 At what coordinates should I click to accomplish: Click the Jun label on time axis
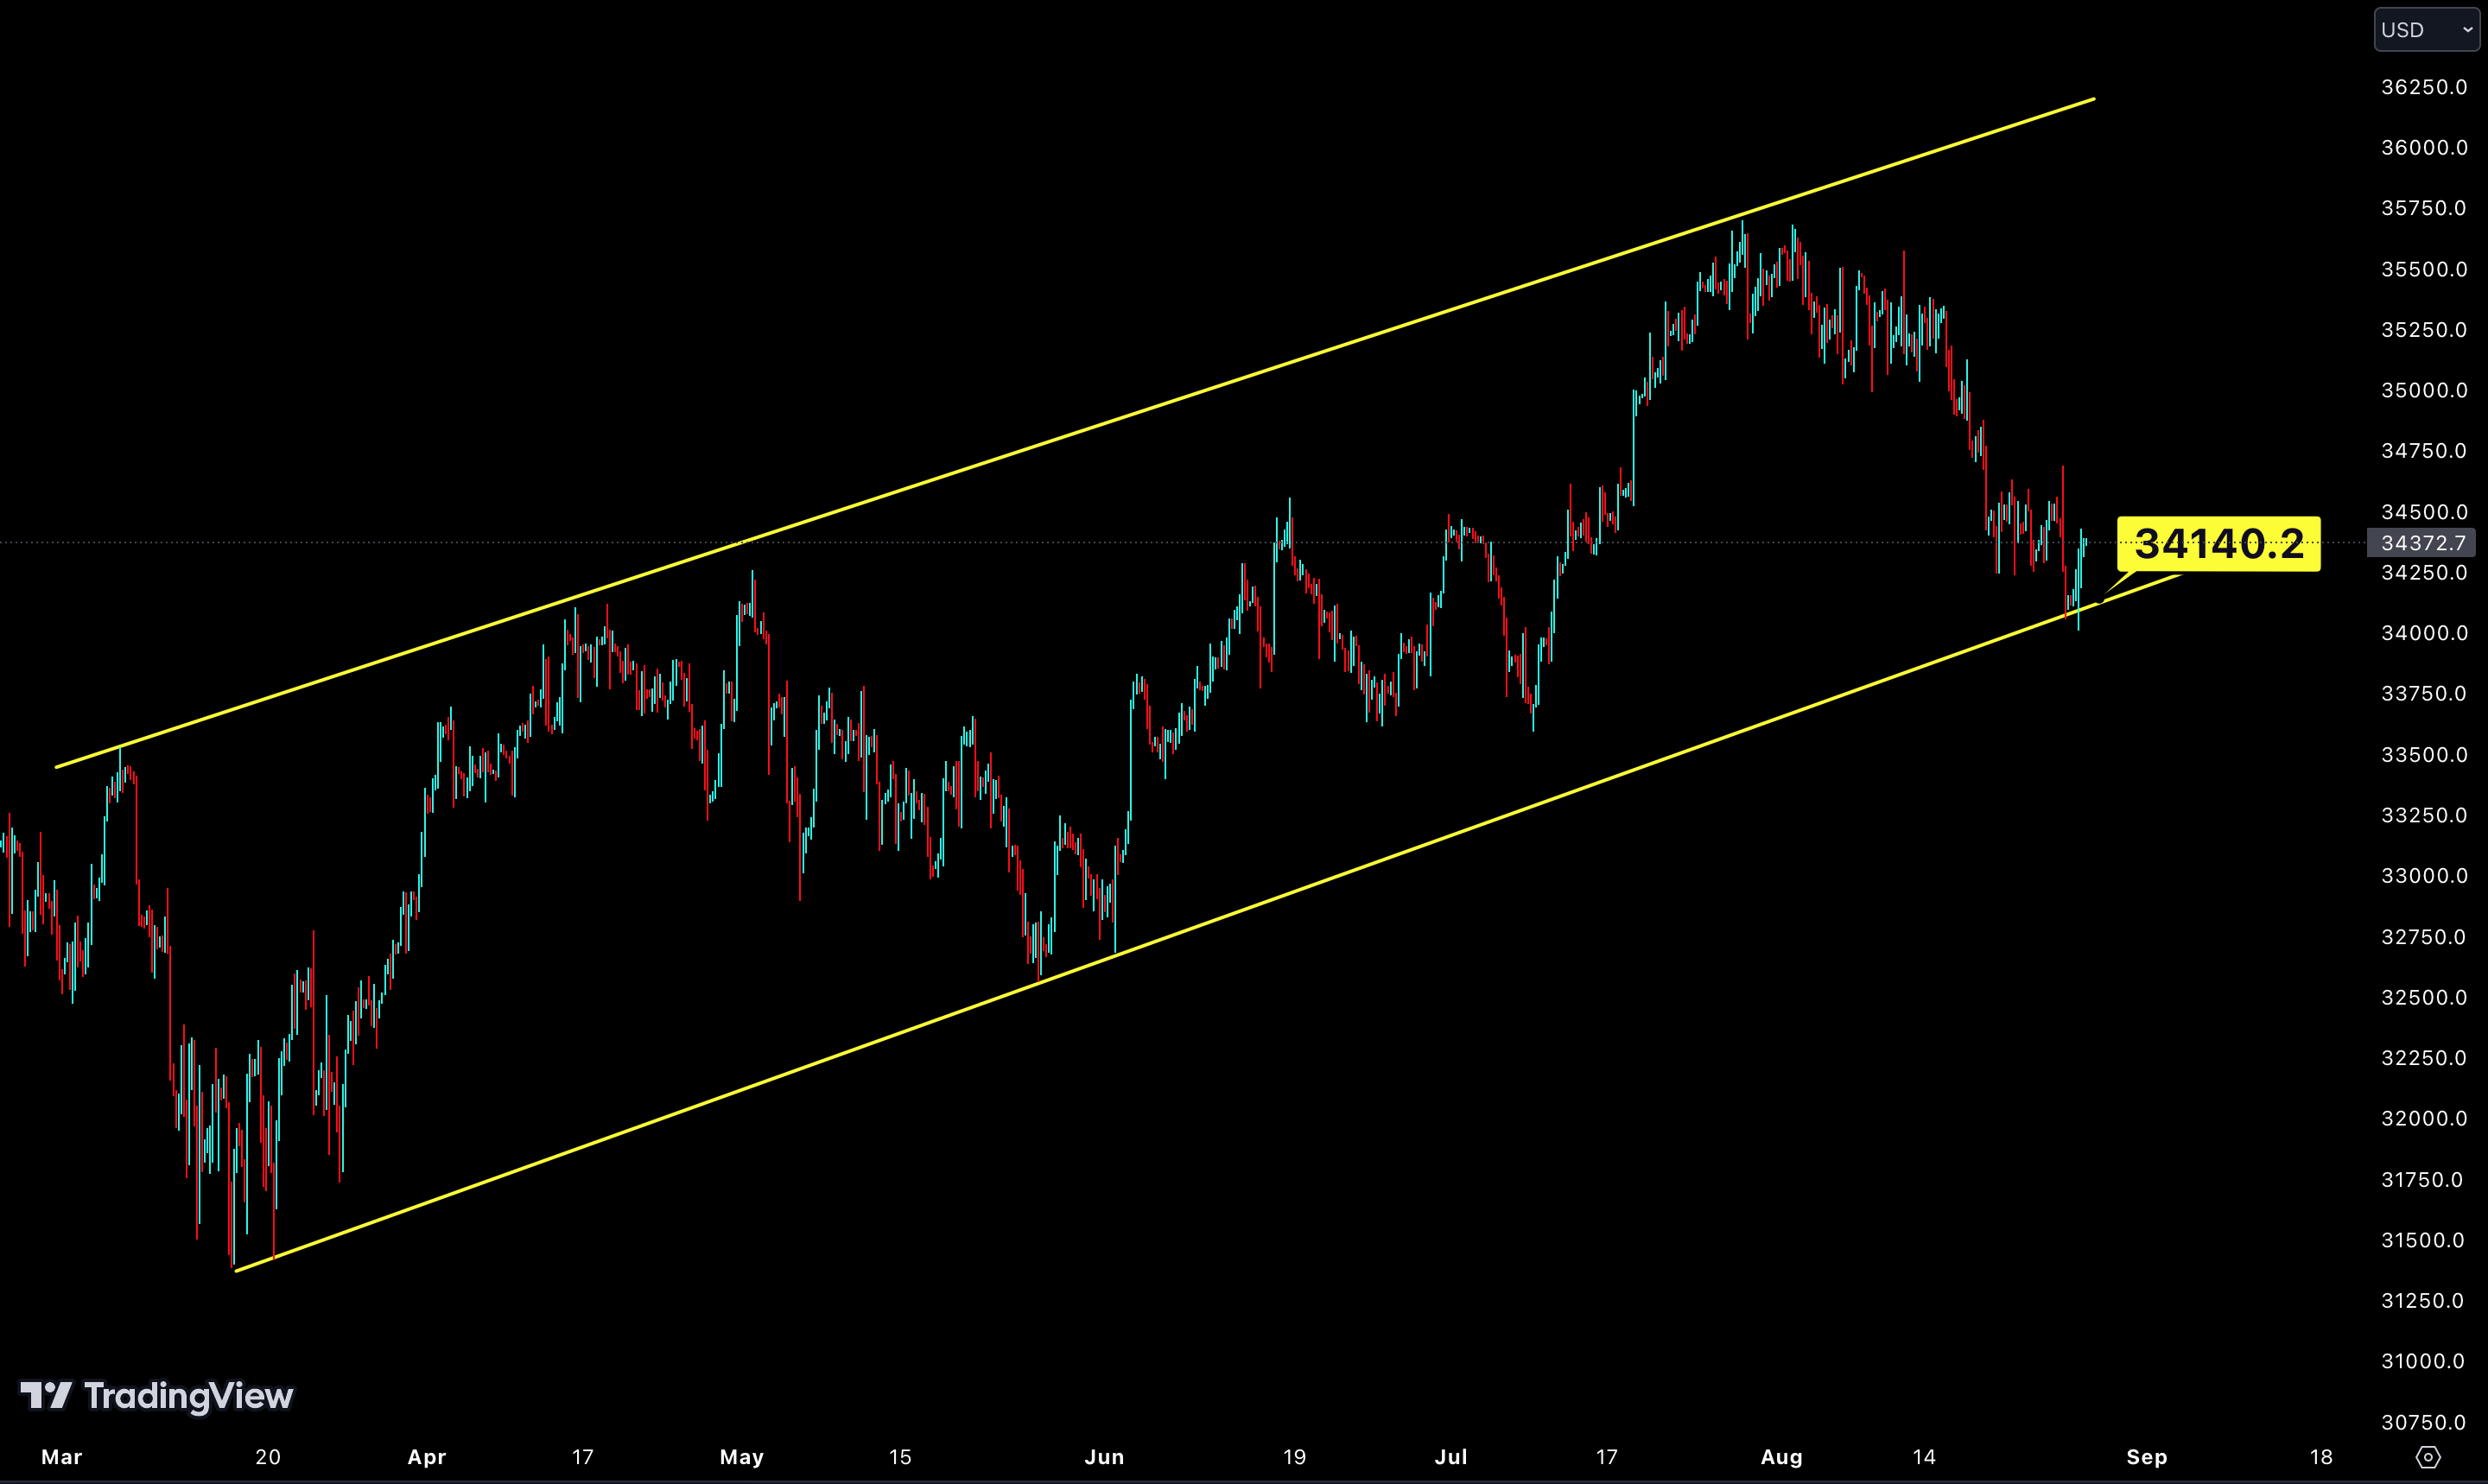1105,1457
